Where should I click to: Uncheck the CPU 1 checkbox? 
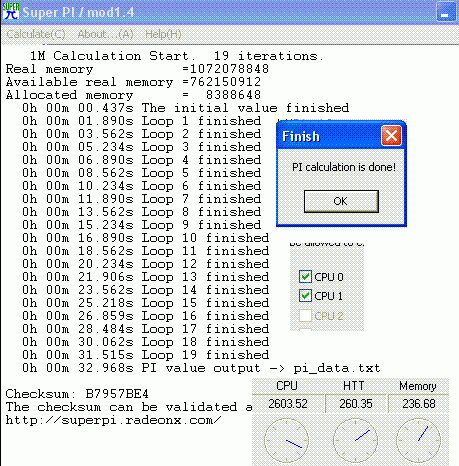(305, 296)
